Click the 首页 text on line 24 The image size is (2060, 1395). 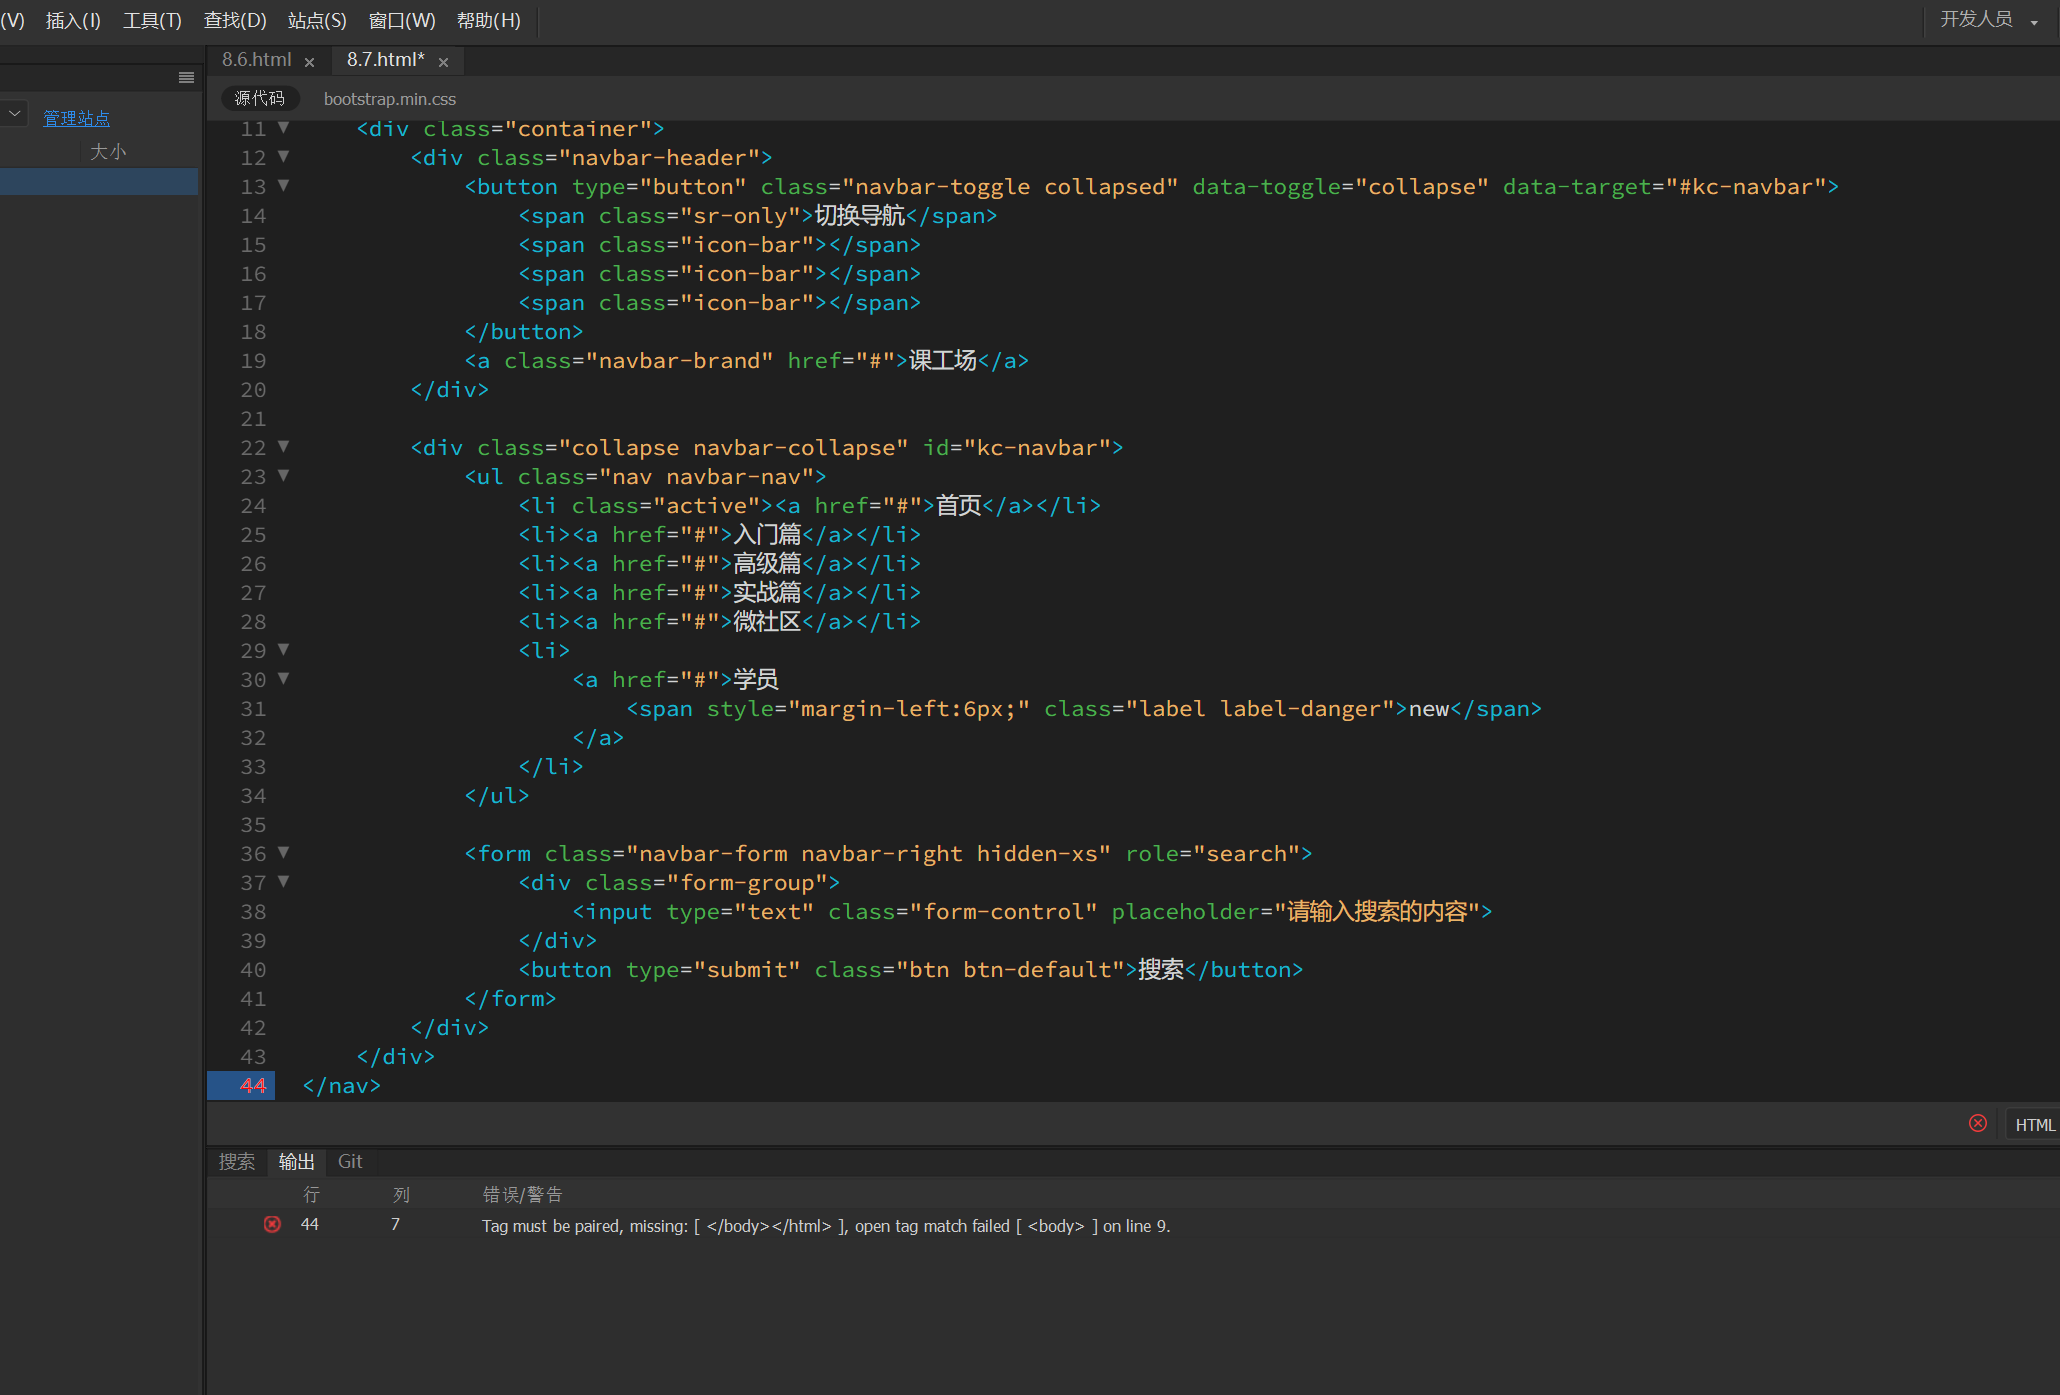click(958, 505)
